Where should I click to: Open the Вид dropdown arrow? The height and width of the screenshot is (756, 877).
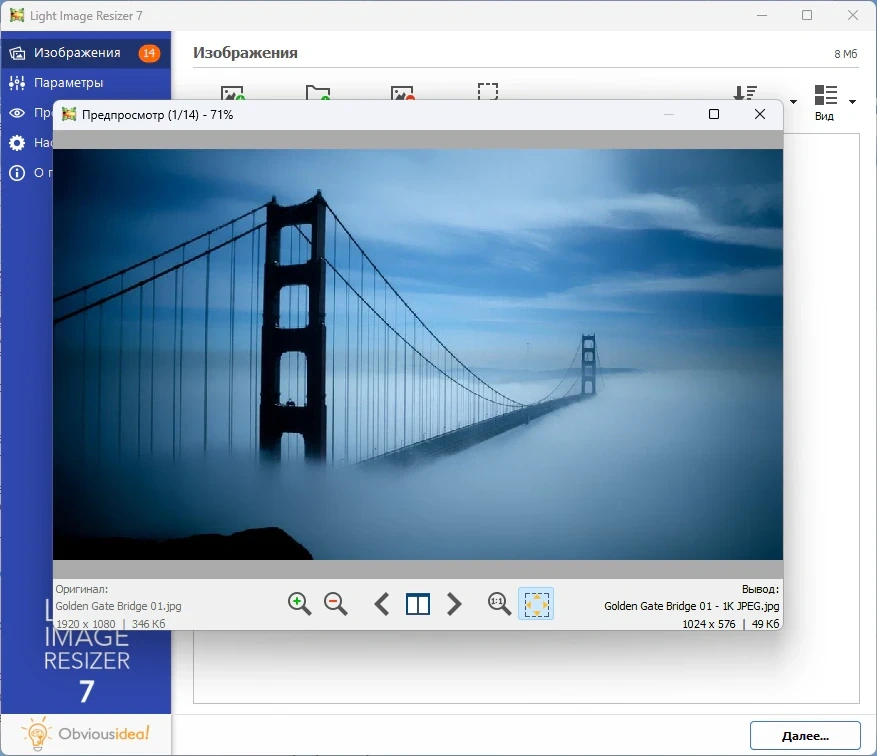(x=852, y=102)
